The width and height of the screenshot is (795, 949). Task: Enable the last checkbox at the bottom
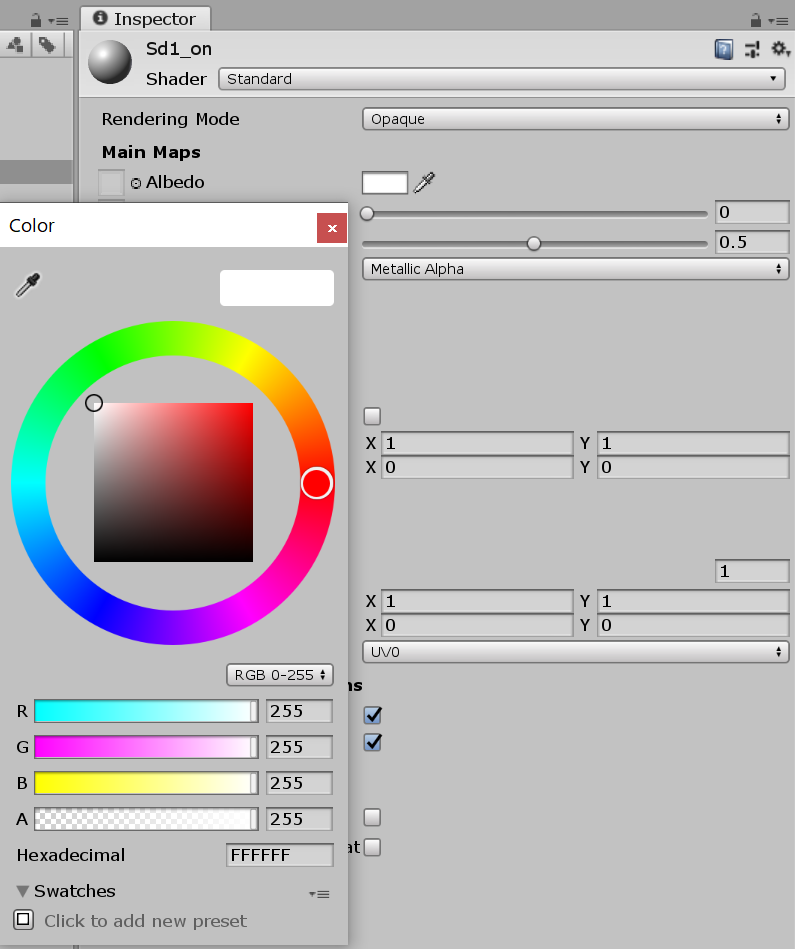(372, 847)
